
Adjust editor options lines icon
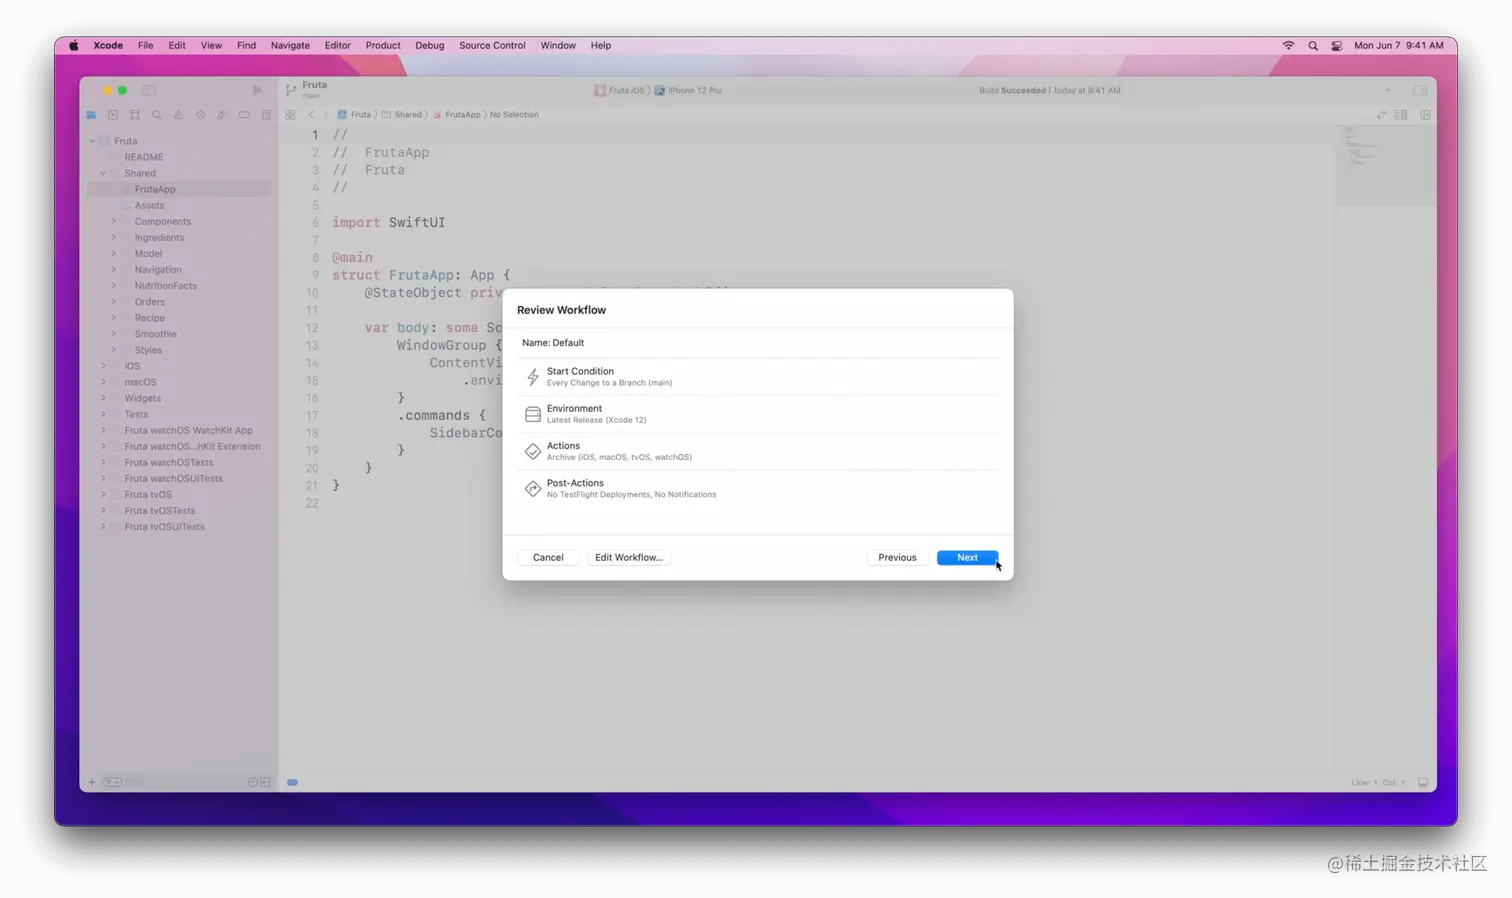1401,115
